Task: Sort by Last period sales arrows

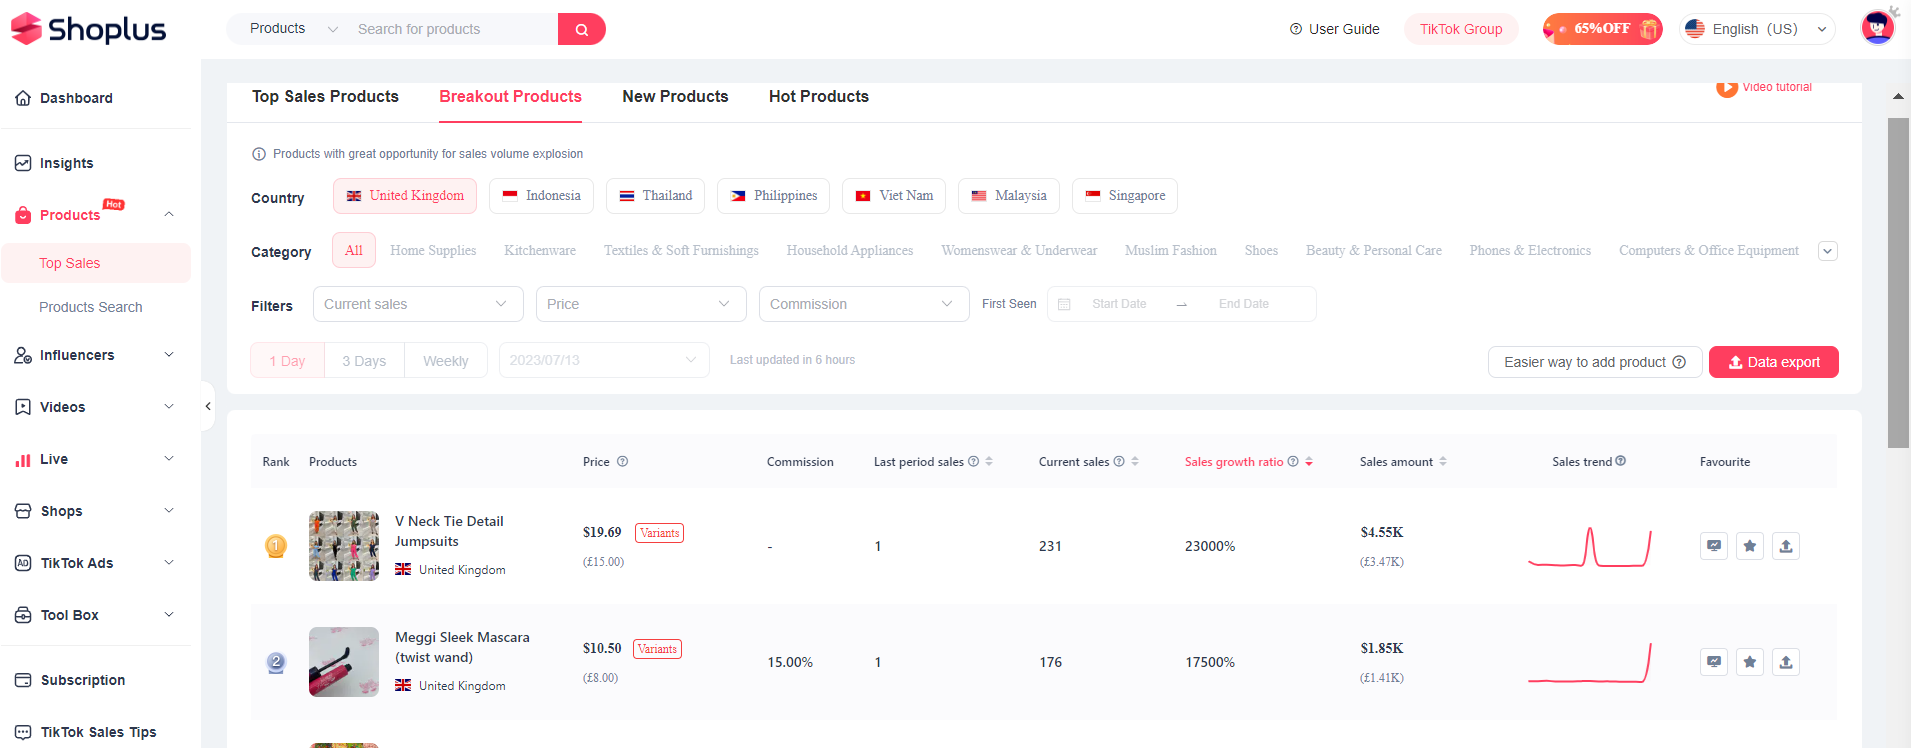Action: point(989,462)
